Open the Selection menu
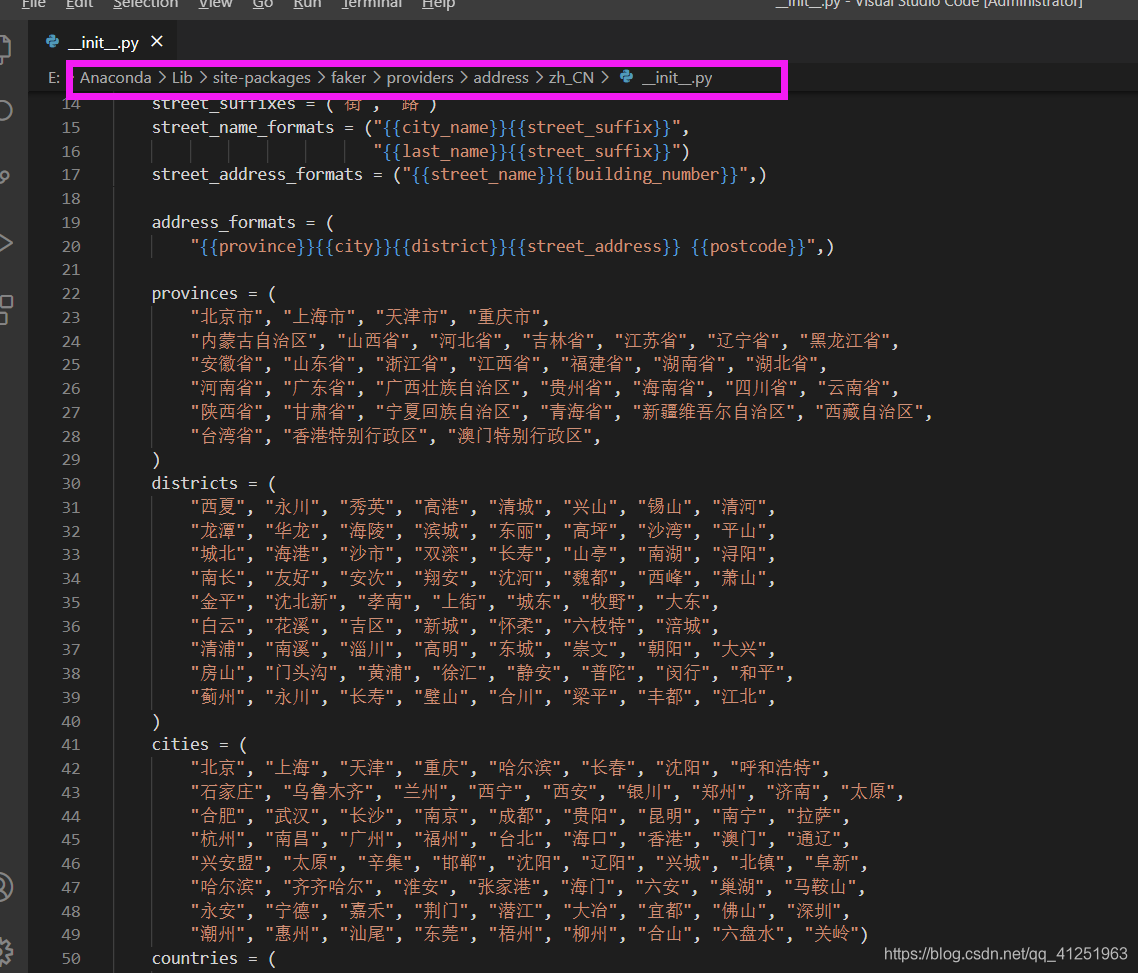This screenshot has height=973, width=1138. tap(145, 4)
